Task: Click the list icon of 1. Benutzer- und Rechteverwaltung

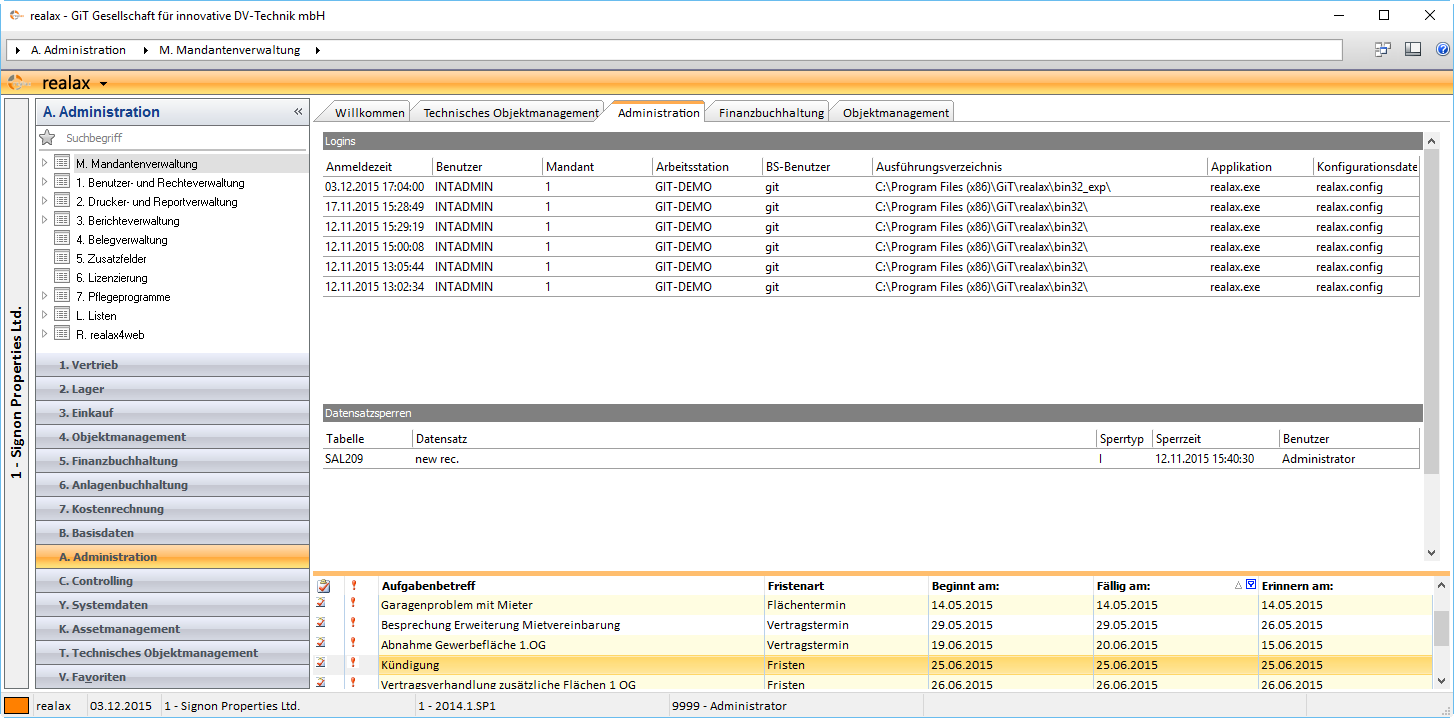Action: pos(62,182)
